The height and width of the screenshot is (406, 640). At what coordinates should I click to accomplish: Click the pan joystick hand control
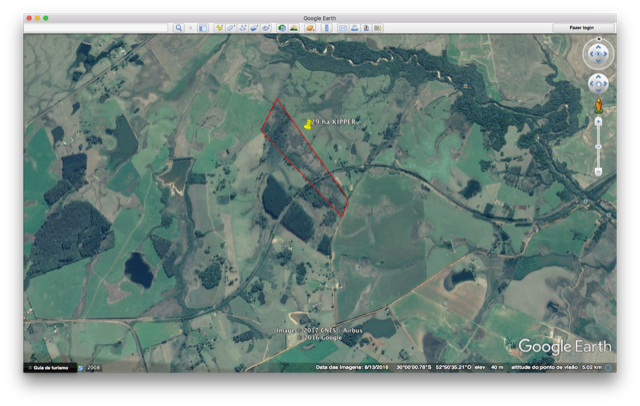[598, 82]
